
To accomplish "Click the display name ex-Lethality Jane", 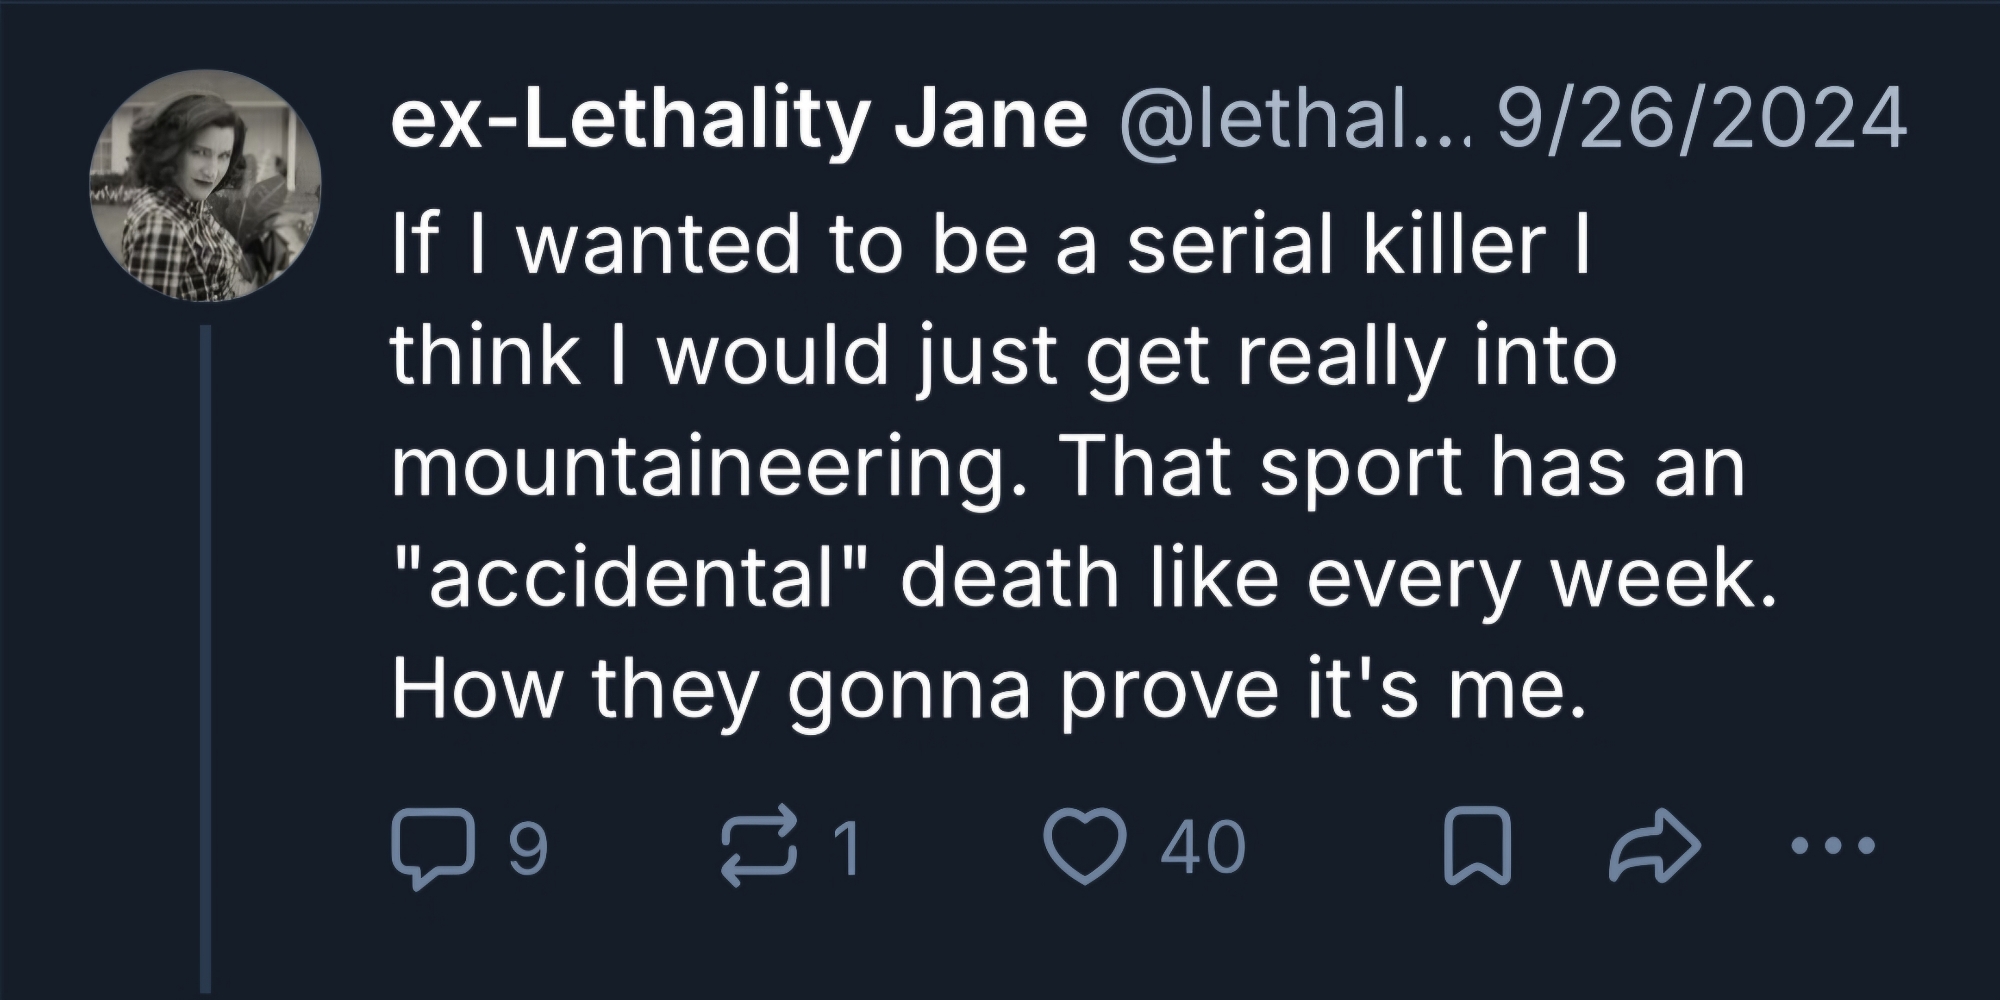I will [738, 121].
